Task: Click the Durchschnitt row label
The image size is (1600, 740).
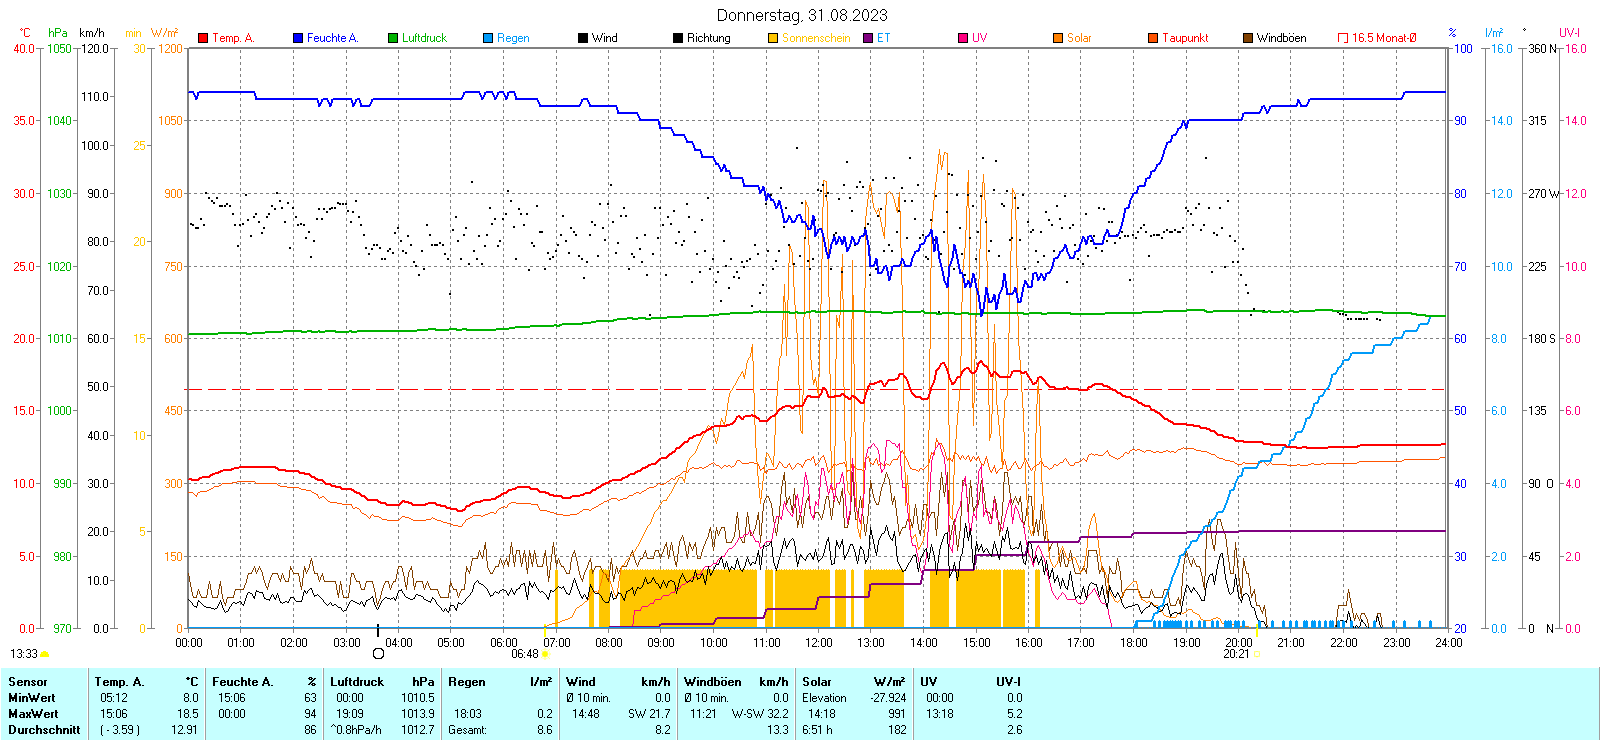Action: [44, 730]
